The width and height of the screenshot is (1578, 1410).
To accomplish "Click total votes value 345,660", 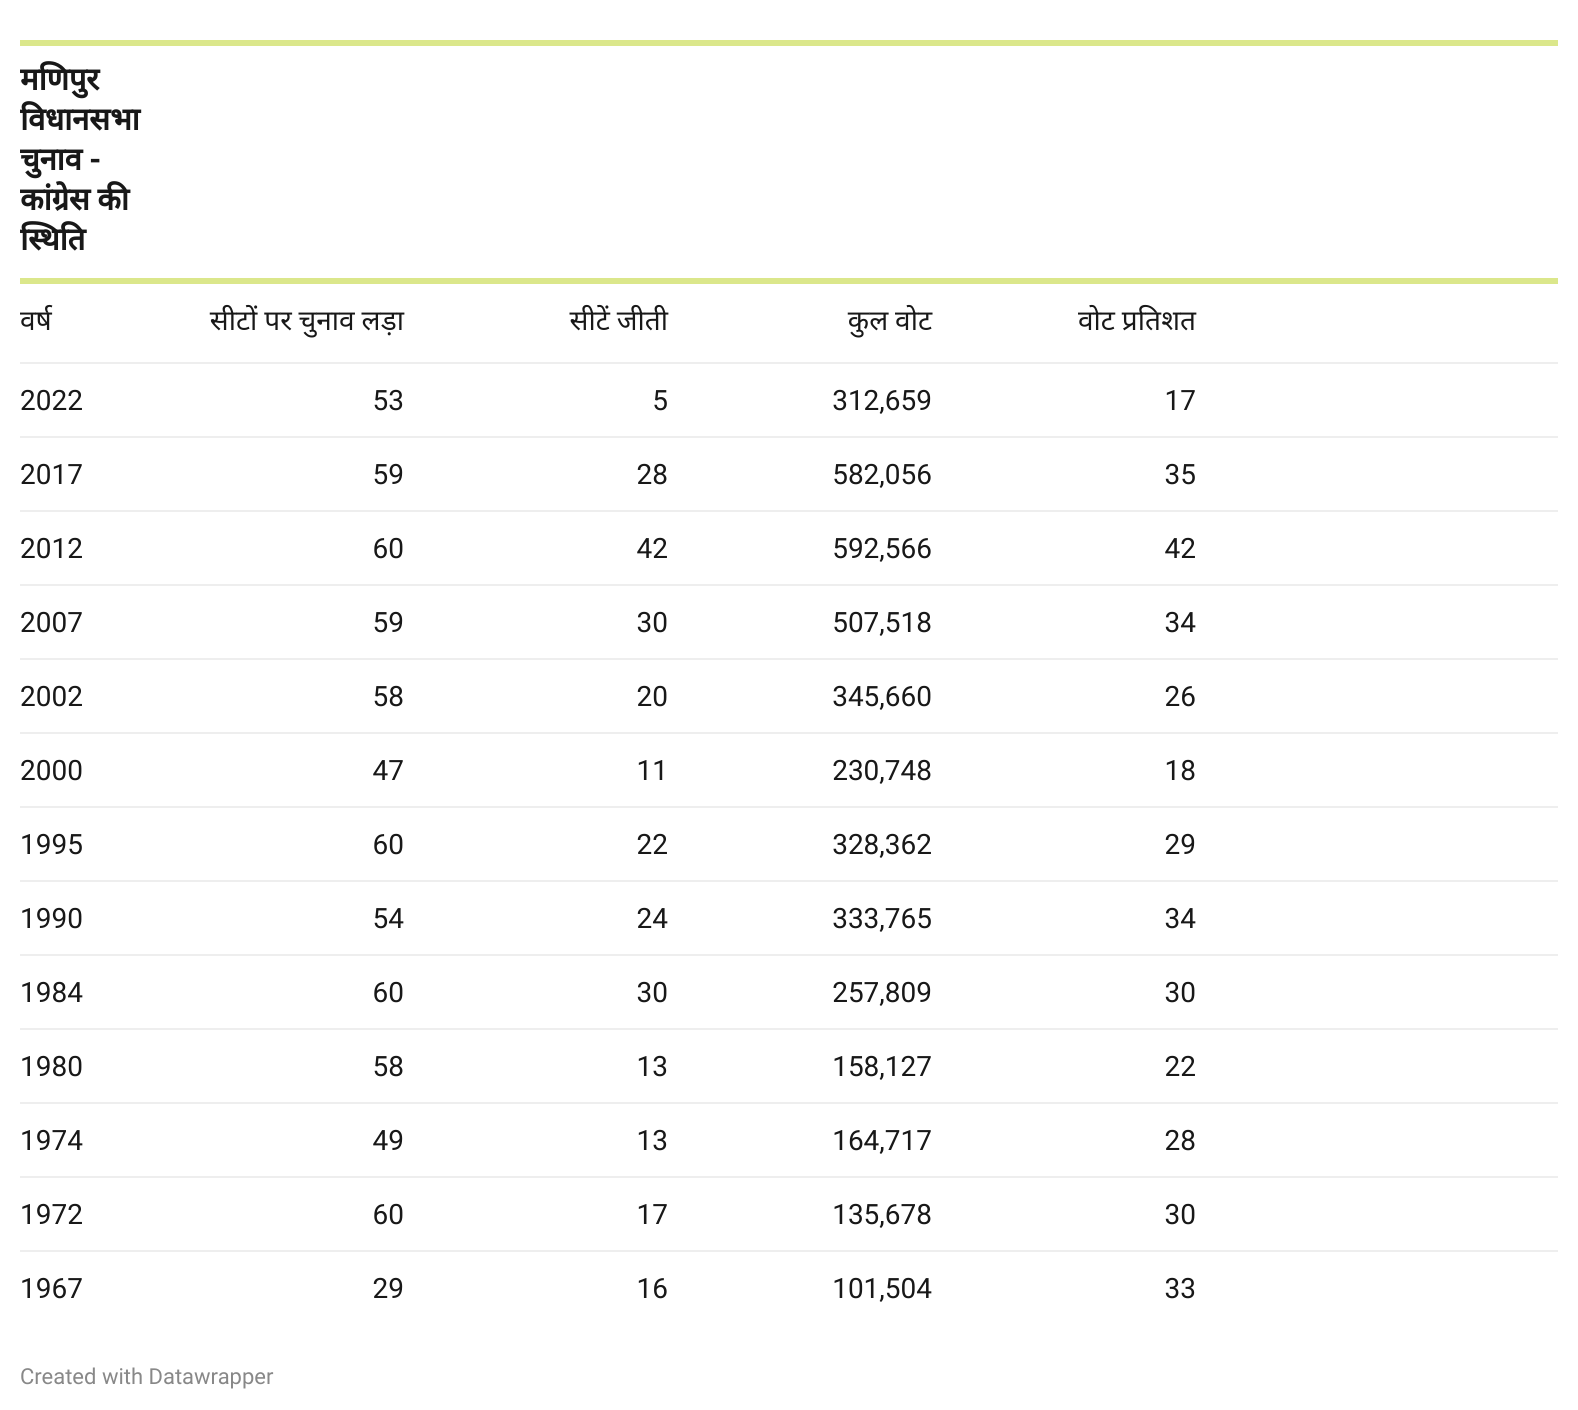I will [881, 697].
